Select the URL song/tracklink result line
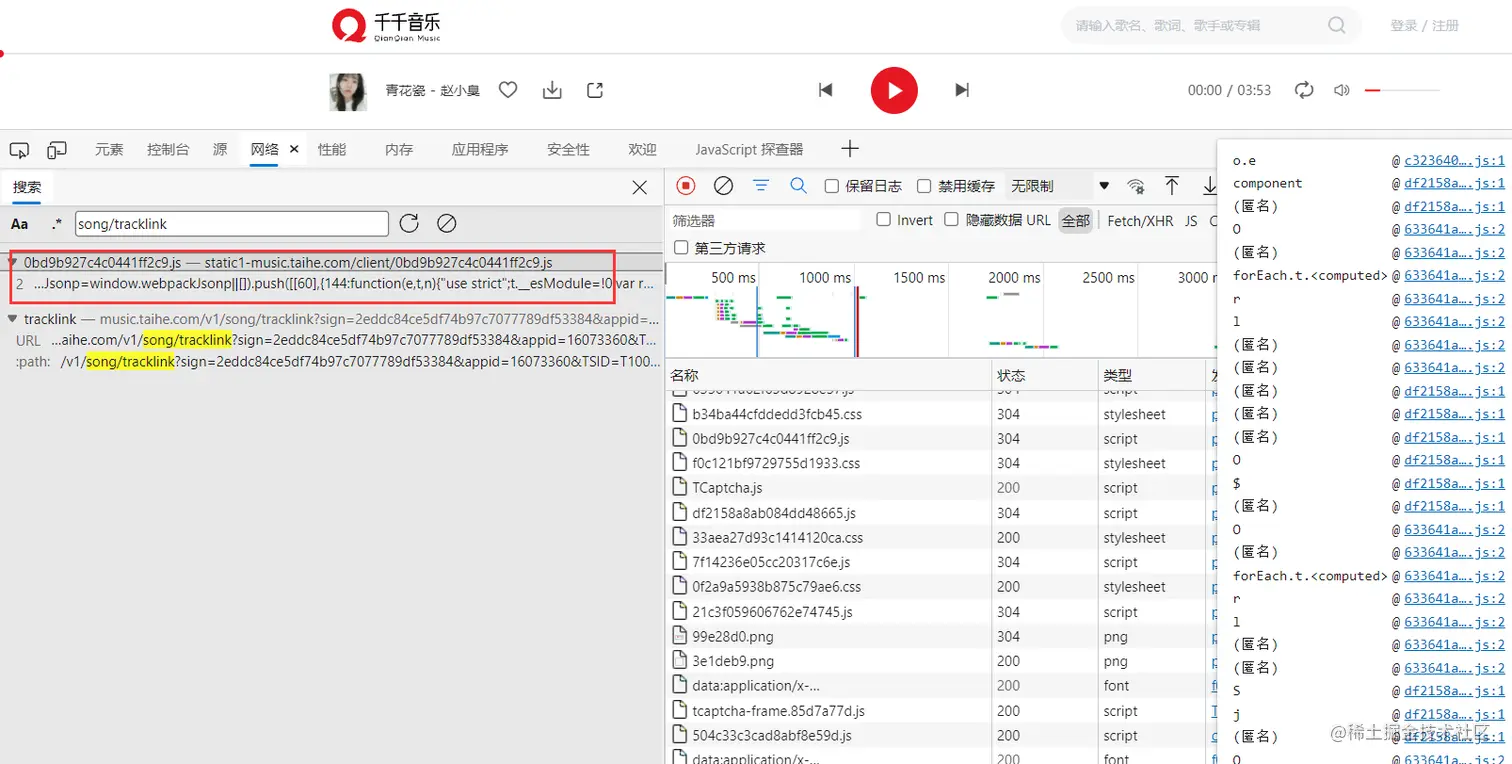The image size is (1512, 764). [334, 341]
